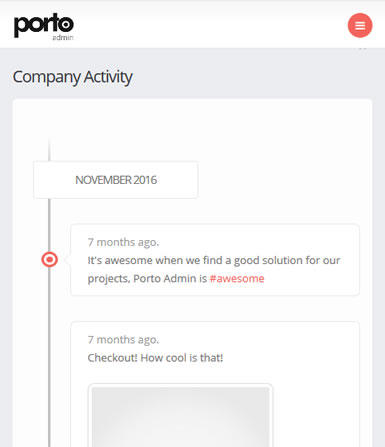Click the "projects, Porto Admin is" text
Screen dimensions: 385x447
click(x=147, y=279)
